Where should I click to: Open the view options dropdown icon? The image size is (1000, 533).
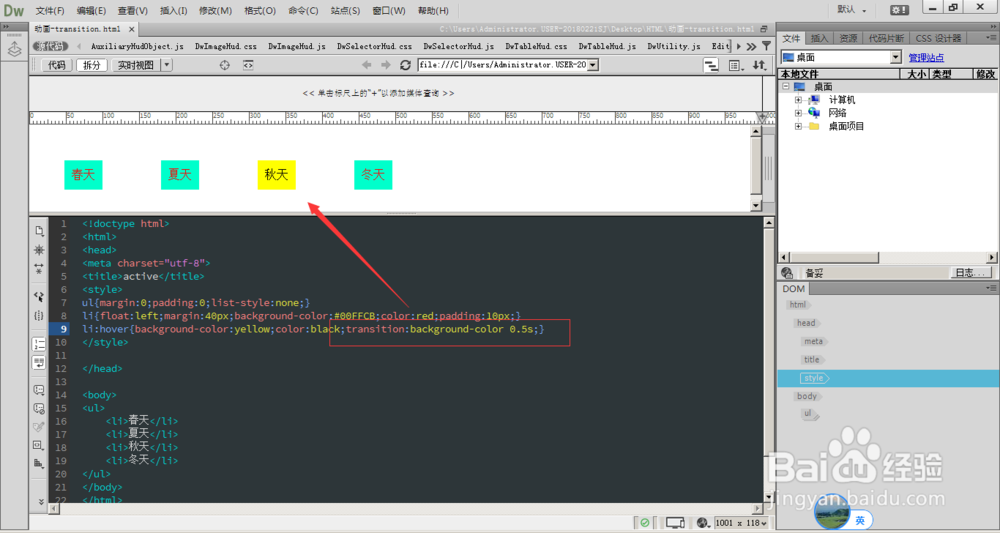point(737,65)
